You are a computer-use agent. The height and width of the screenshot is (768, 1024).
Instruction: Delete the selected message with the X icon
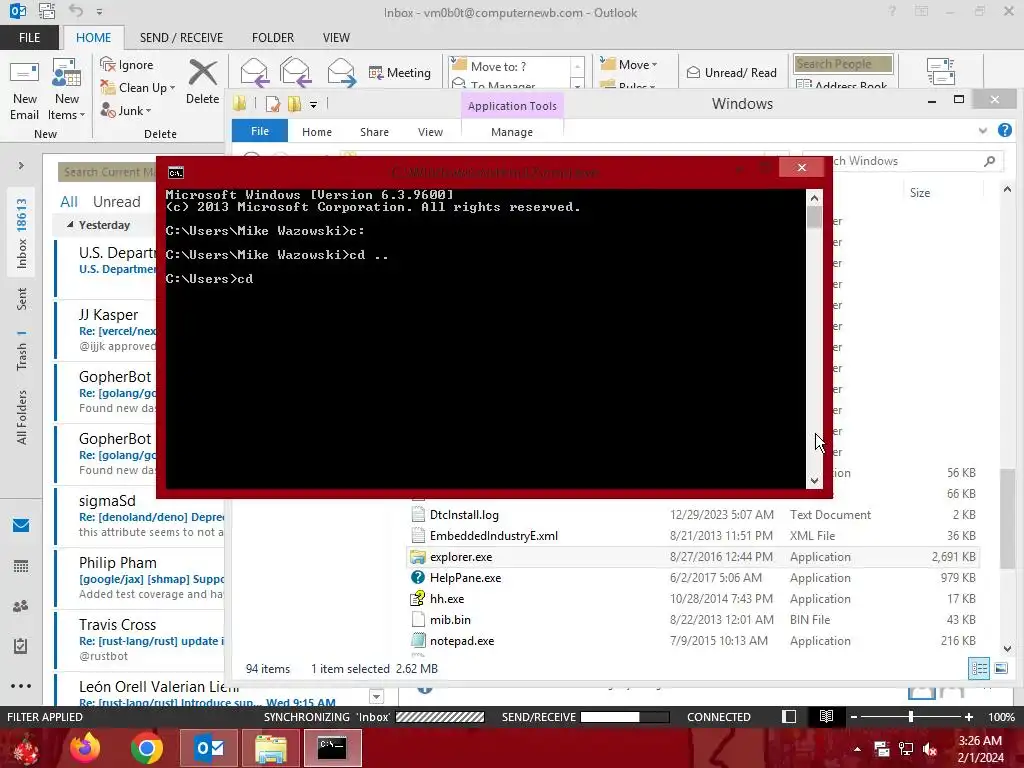point(202,82)
